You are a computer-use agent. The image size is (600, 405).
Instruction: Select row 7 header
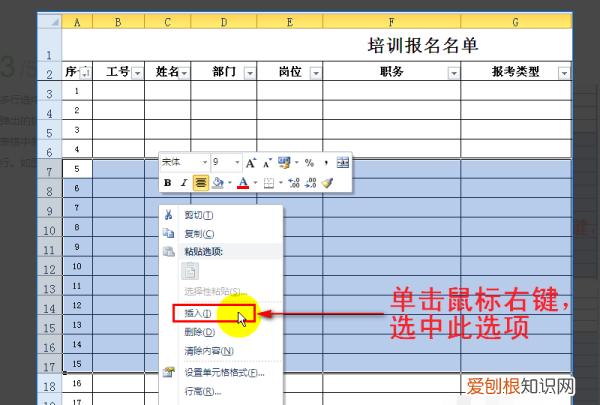(49, 169)
